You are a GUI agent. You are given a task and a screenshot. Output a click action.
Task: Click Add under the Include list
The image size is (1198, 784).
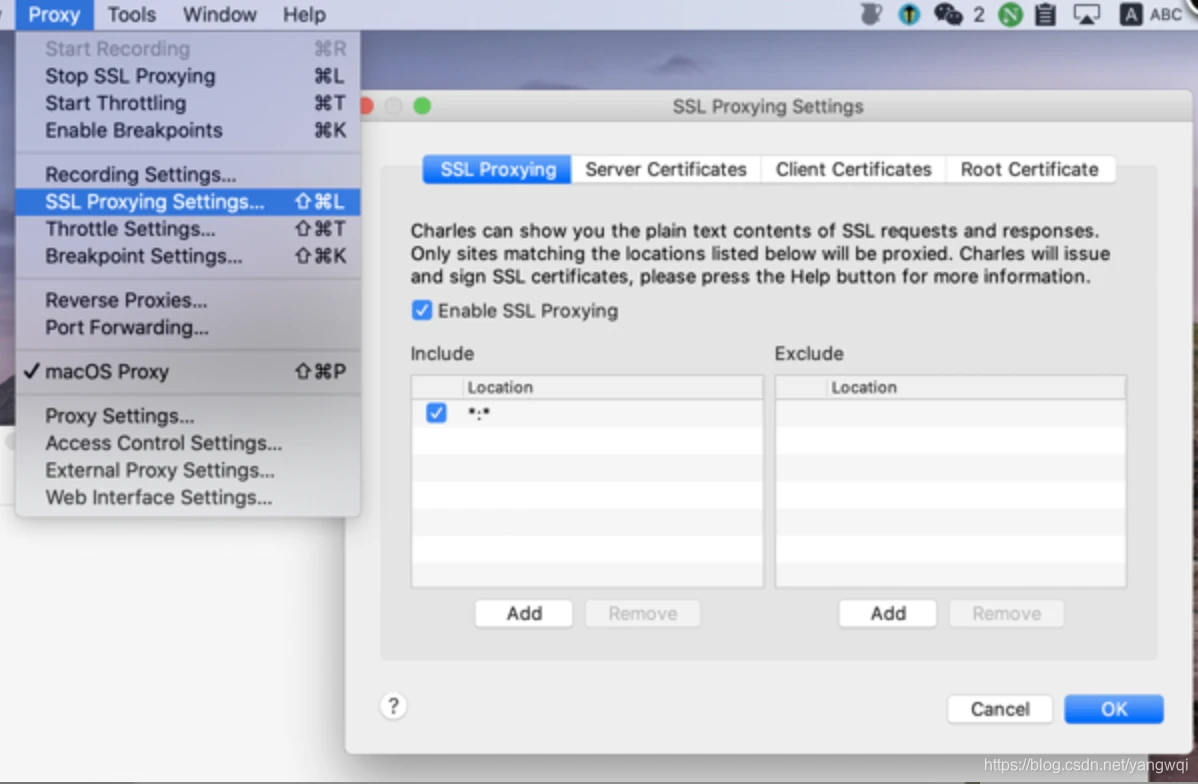pyautogui.click(x=524, y=614)
